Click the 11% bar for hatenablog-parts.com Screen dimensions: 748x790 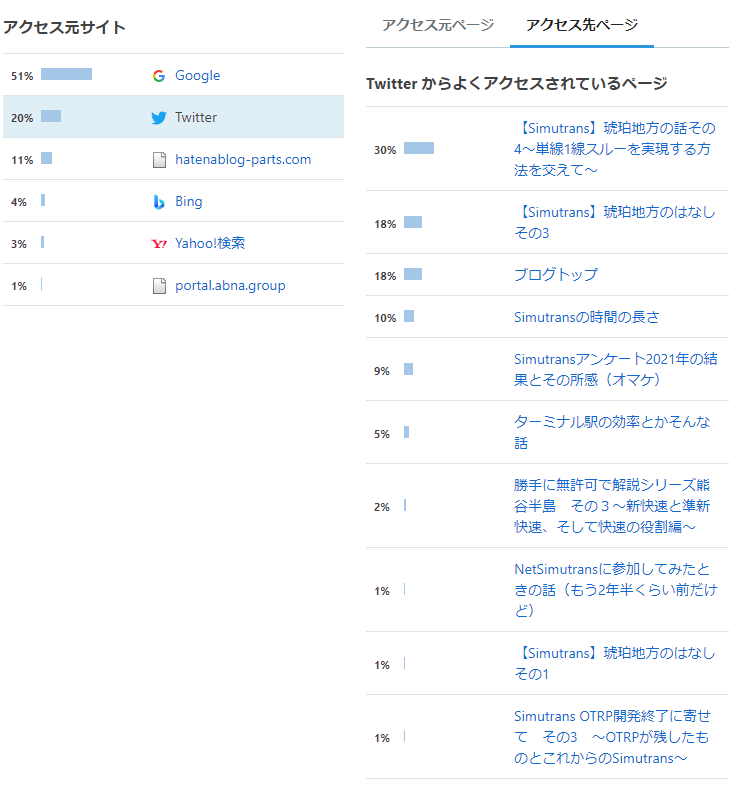pyautogui.click(x=46, y=158)
